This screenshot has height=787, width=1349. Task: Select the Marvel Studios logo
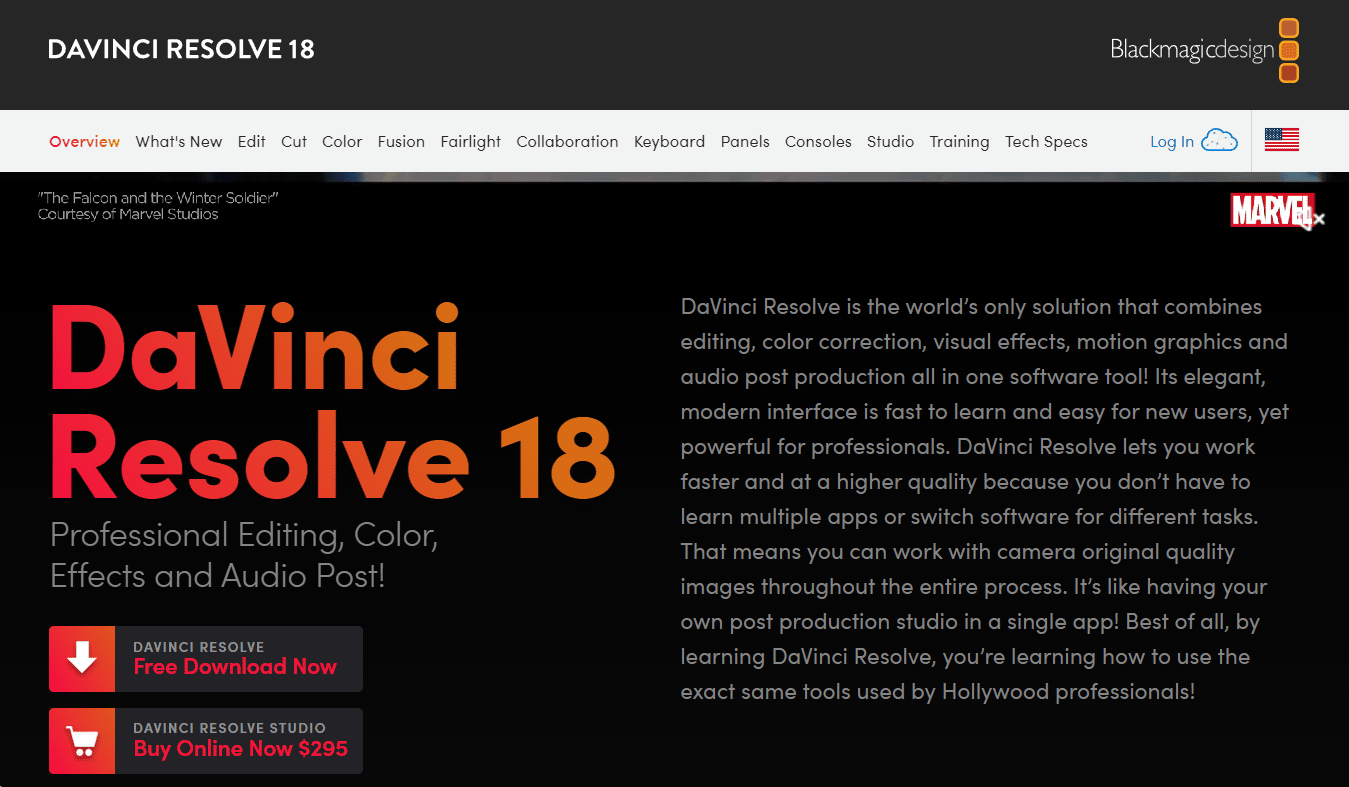(1272, 212)
